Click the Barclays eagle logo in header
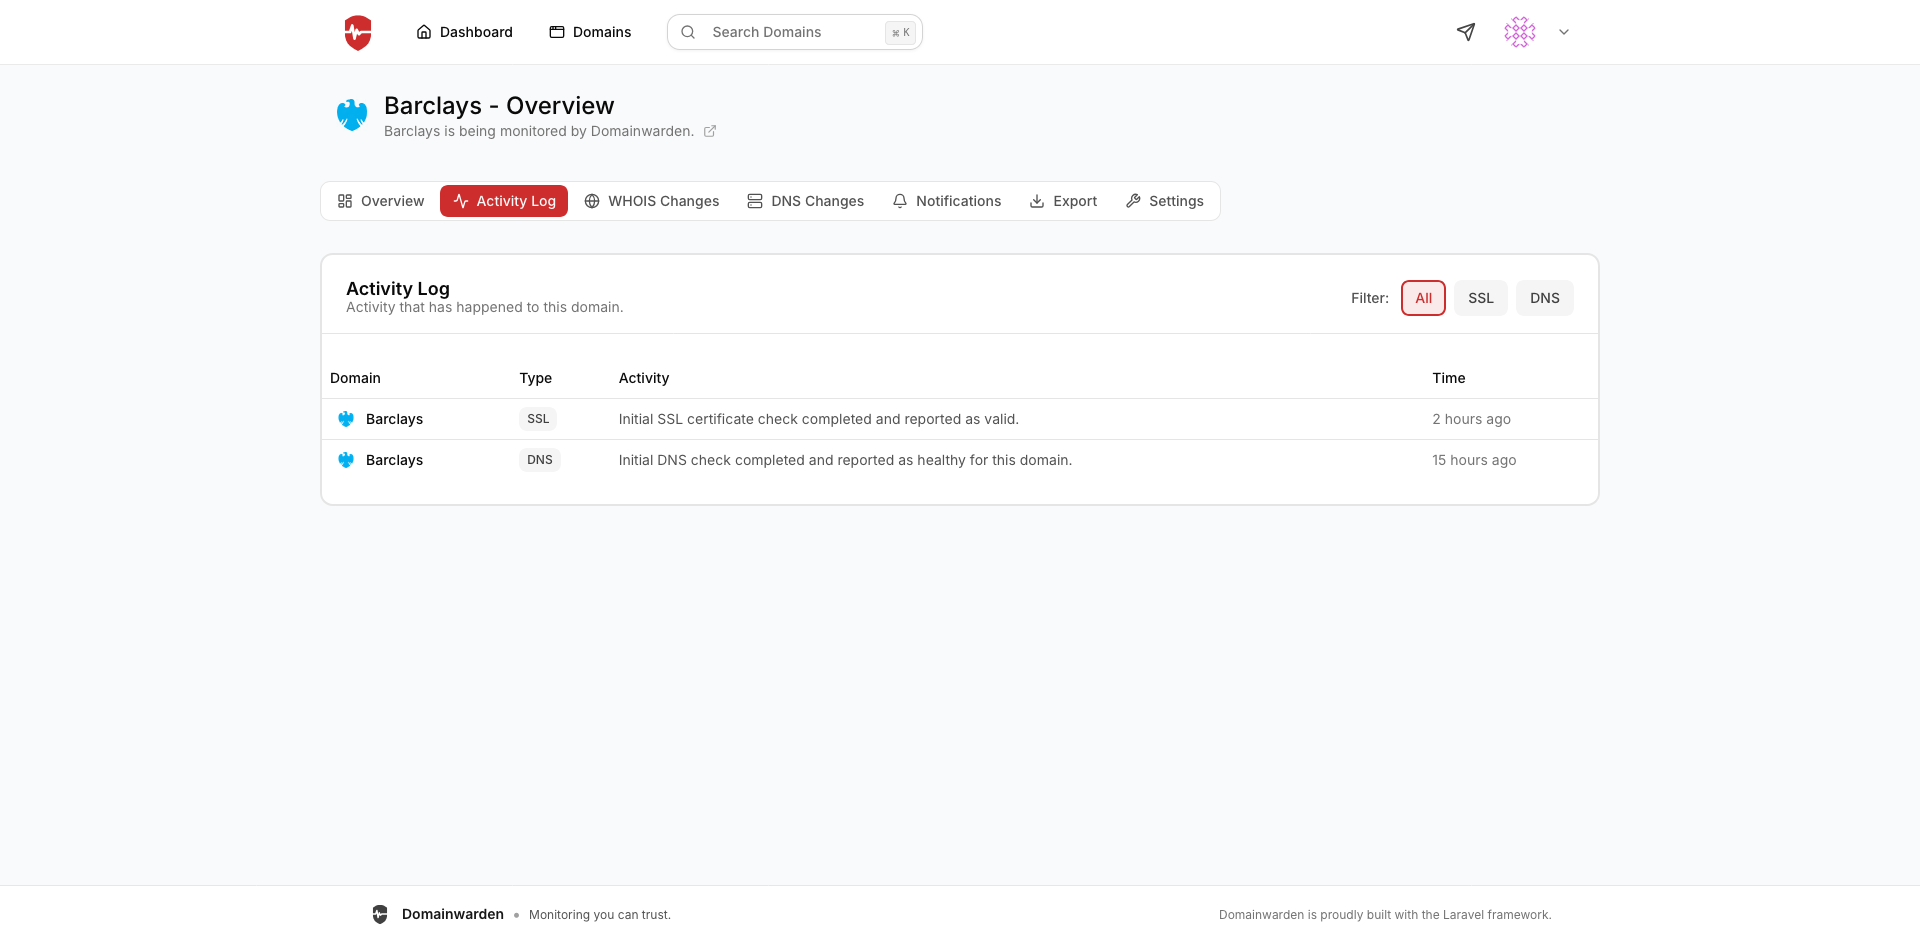 (352, 115)
